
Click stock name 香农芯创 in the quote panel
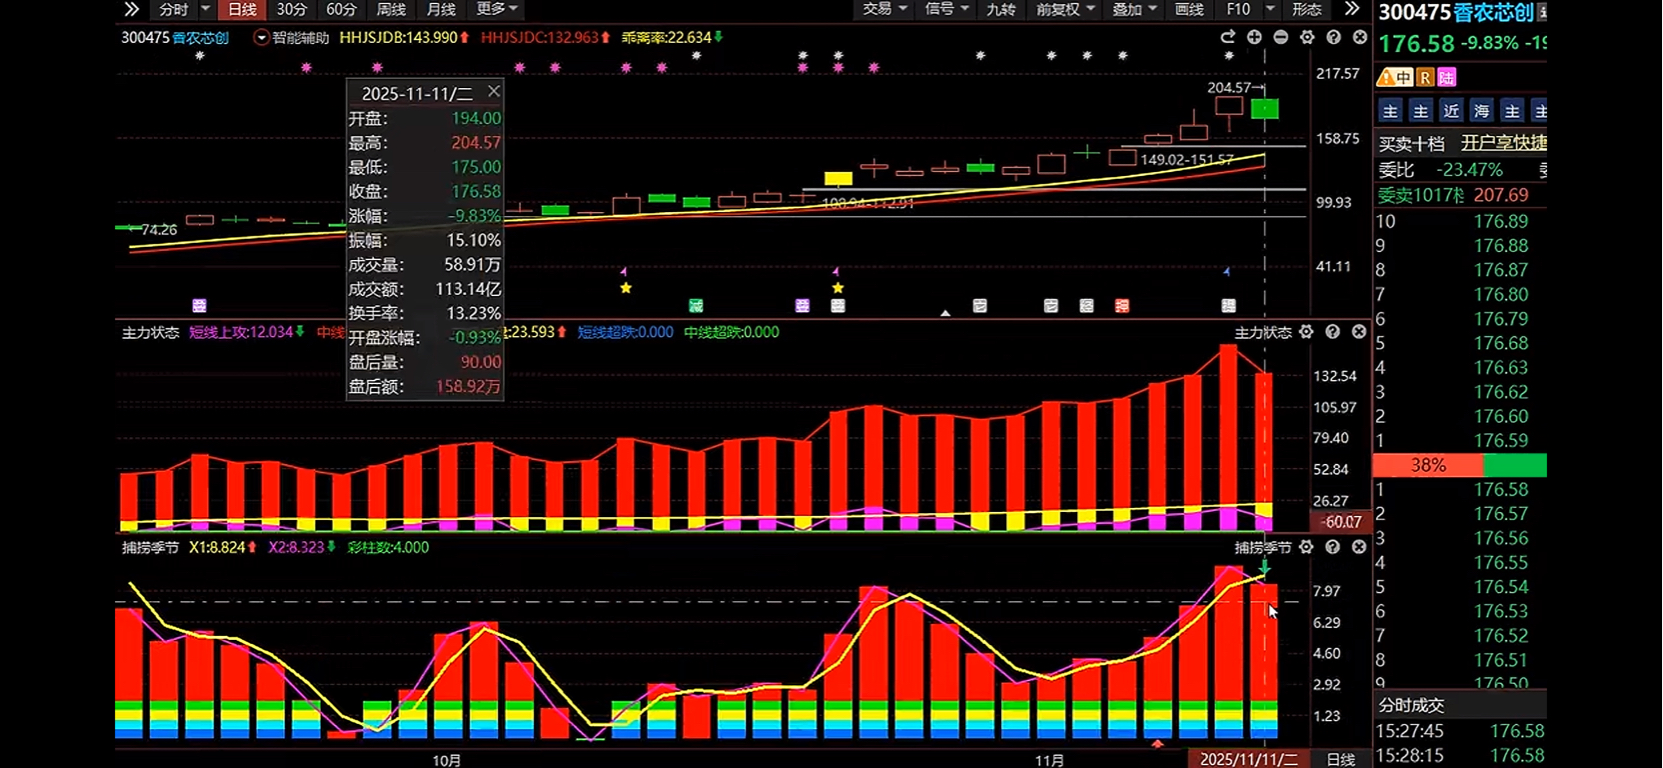click(x=1494, y=12)
